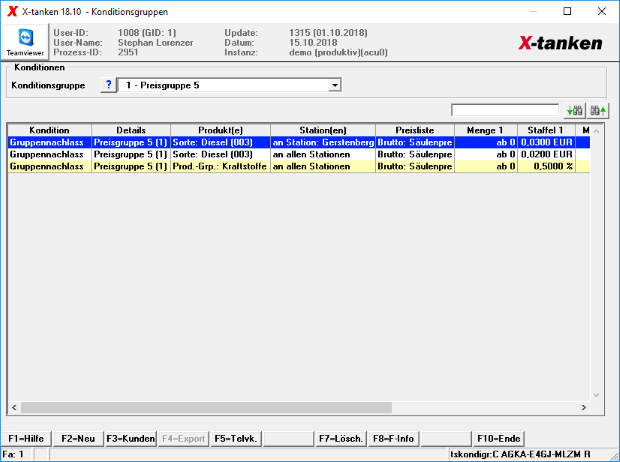Open the Konditionsgruppe dropdown arrow
The width and height of the screenshot is (620, 462).
pos(335,85)
